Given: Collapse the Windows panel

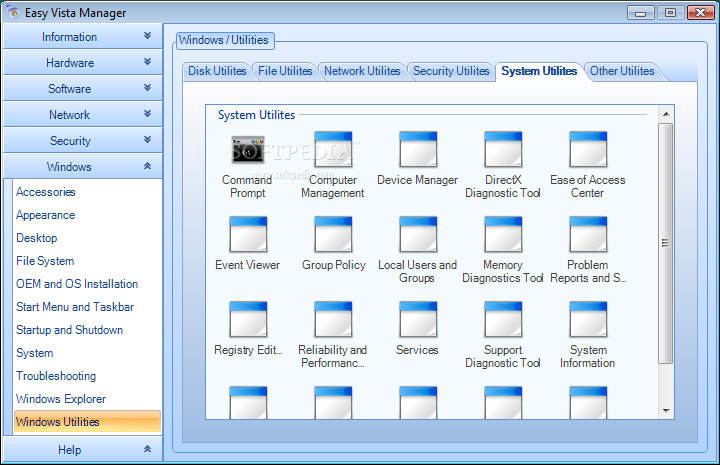Looking at the screenshot, I should pyautogui.click(x=83, y=166).
